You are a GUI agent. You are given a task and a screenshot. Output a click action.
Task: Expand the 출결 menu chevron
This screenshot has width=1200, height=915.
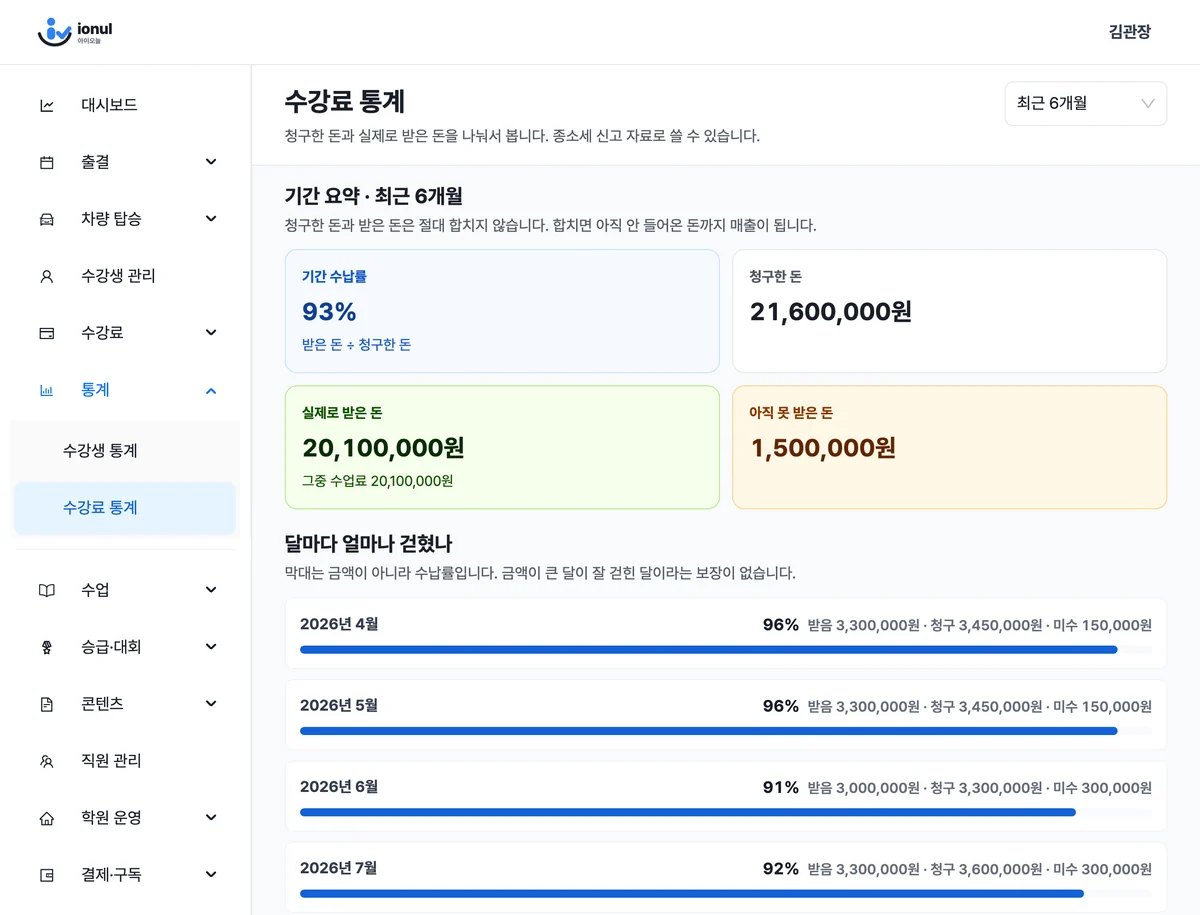coord(211,162)
